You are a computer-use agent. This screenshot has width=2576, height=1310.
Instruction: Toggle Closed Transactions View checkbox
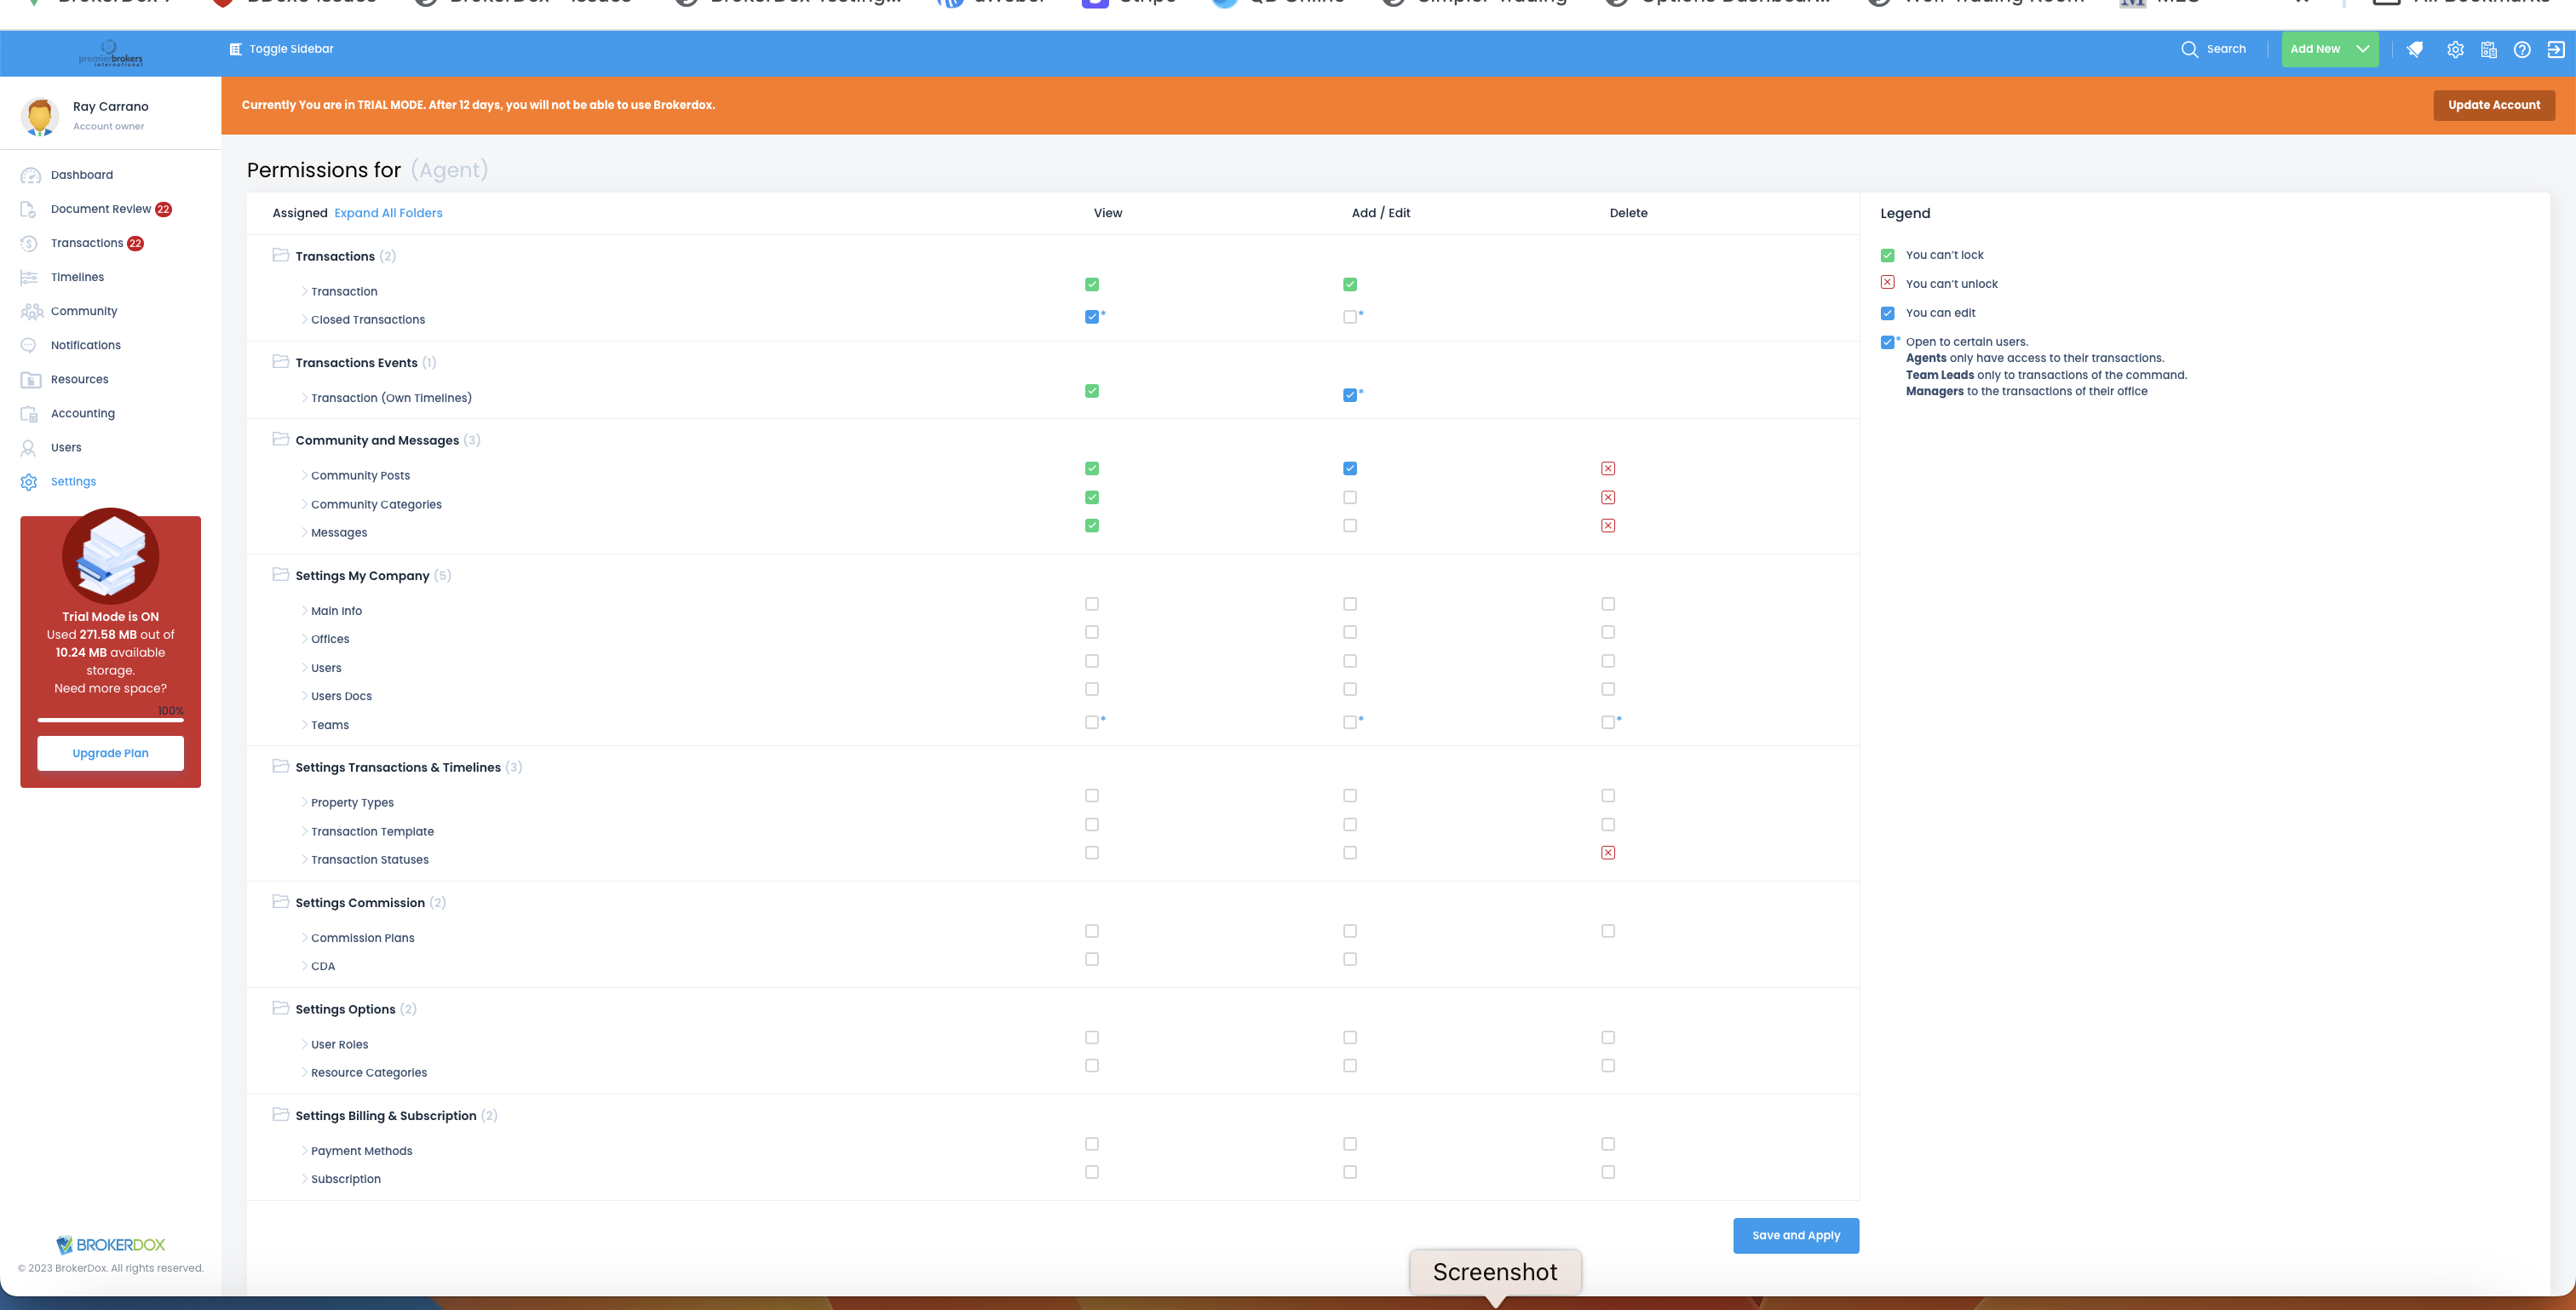[x=1092, y=317]
